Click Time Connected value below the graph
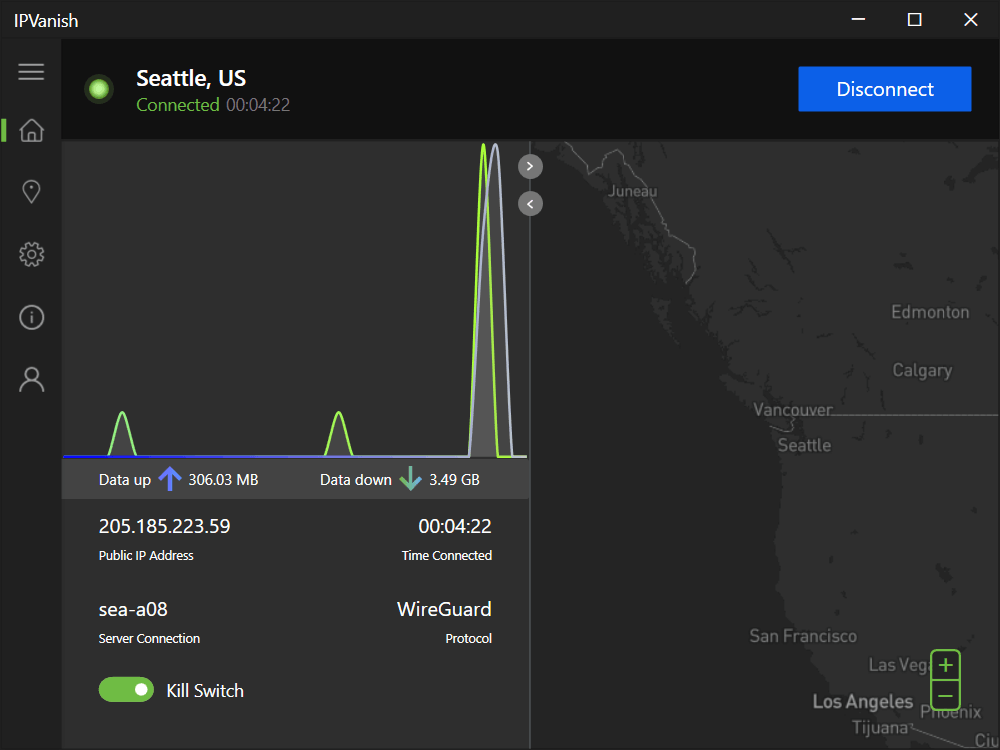 click(455, 526)
